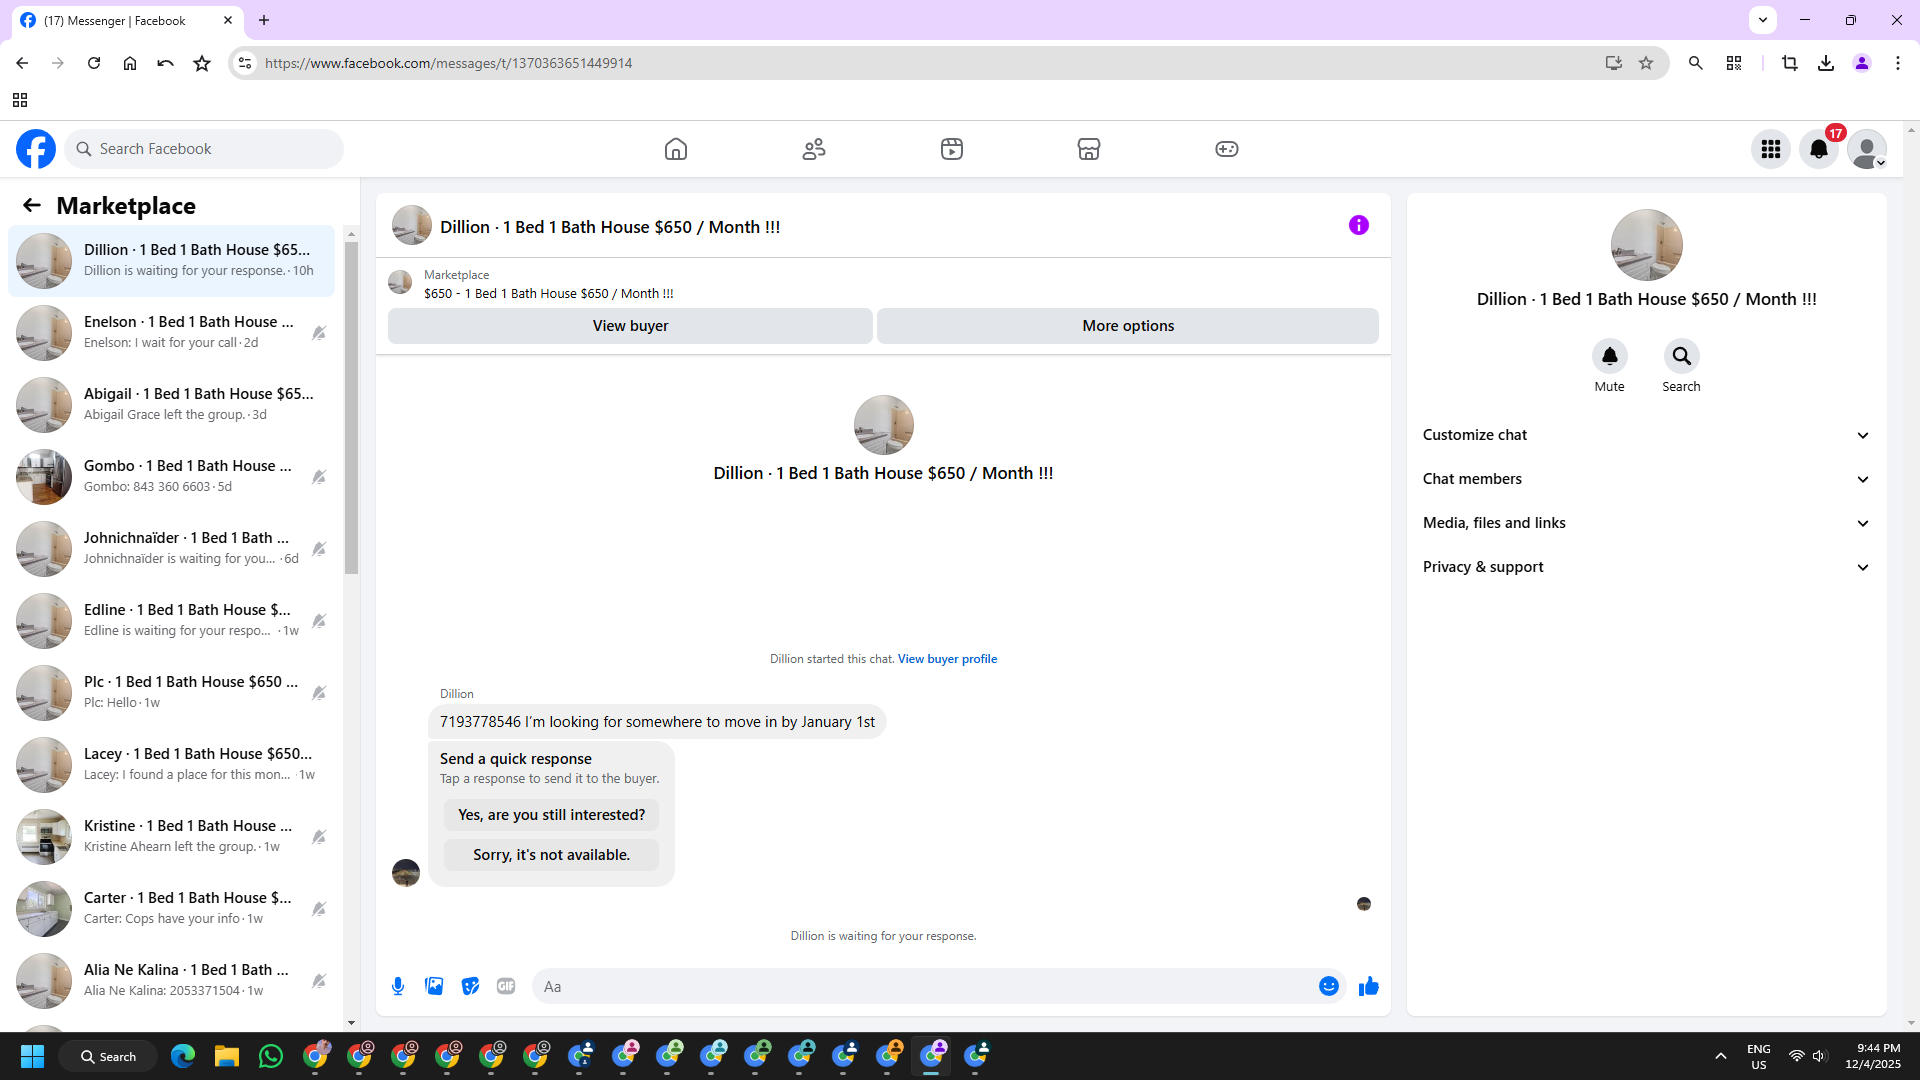The height and width of the screenshot is (1080, 1920).
Task: Expand the Customize chat section
Action: point(1646,435)
